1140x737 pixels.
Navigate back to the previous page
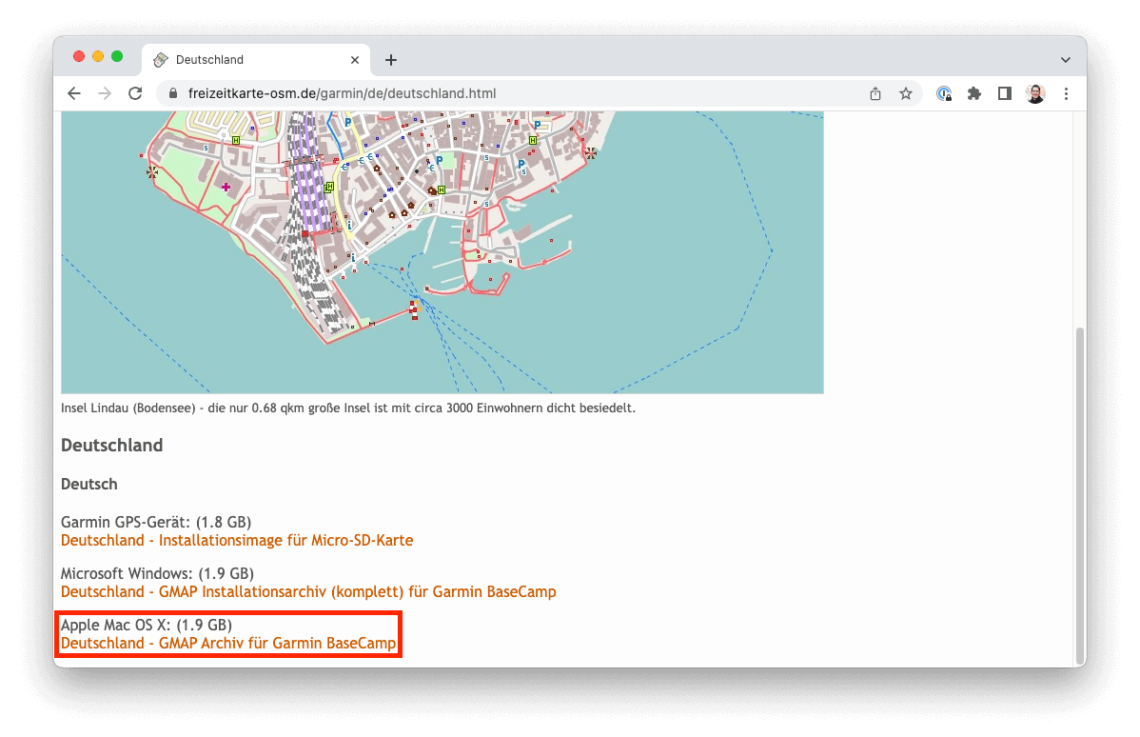74,93
